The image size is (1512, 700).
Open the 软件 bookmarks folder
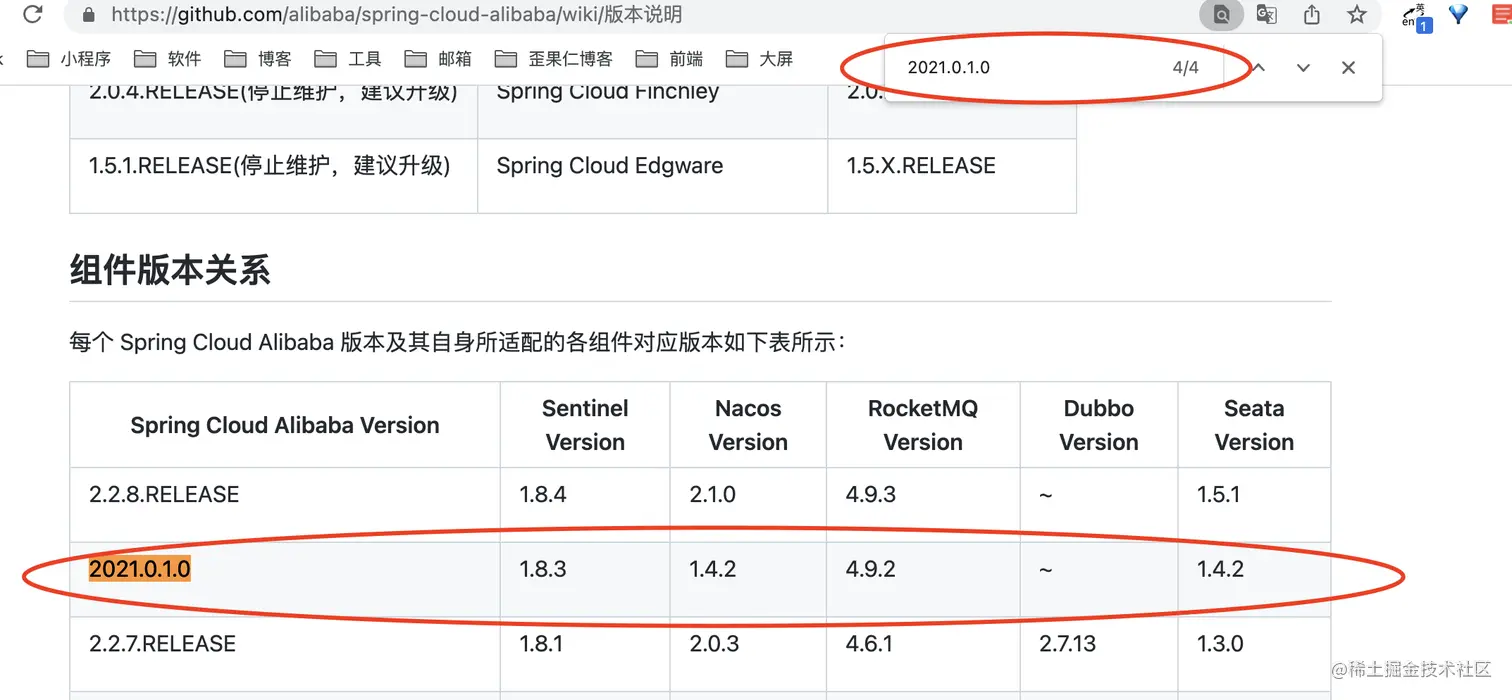pyautogui.click(x=167, y=59)
